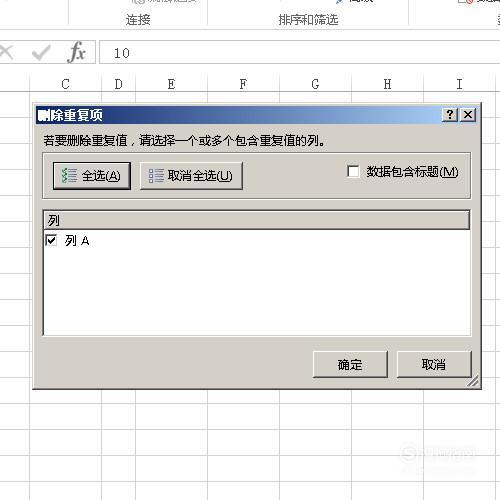Viewport: 500px width, 500px height.
Task: Uncheck the 列 A checkbox
Action: coord(51,240)
